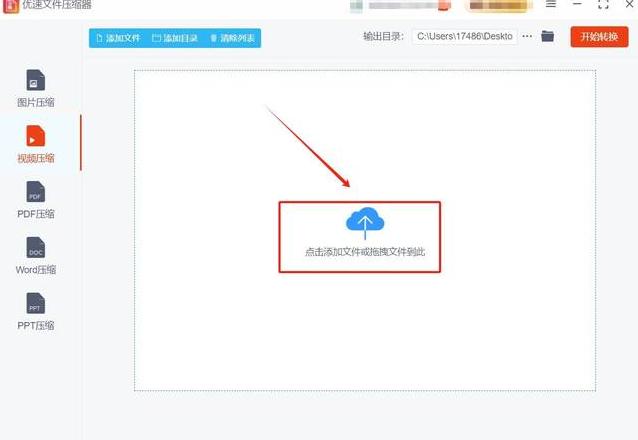This screenshot has height=440, width=638.
Task: Click the 添加目录 add folder button
Action: click(175, 38)
